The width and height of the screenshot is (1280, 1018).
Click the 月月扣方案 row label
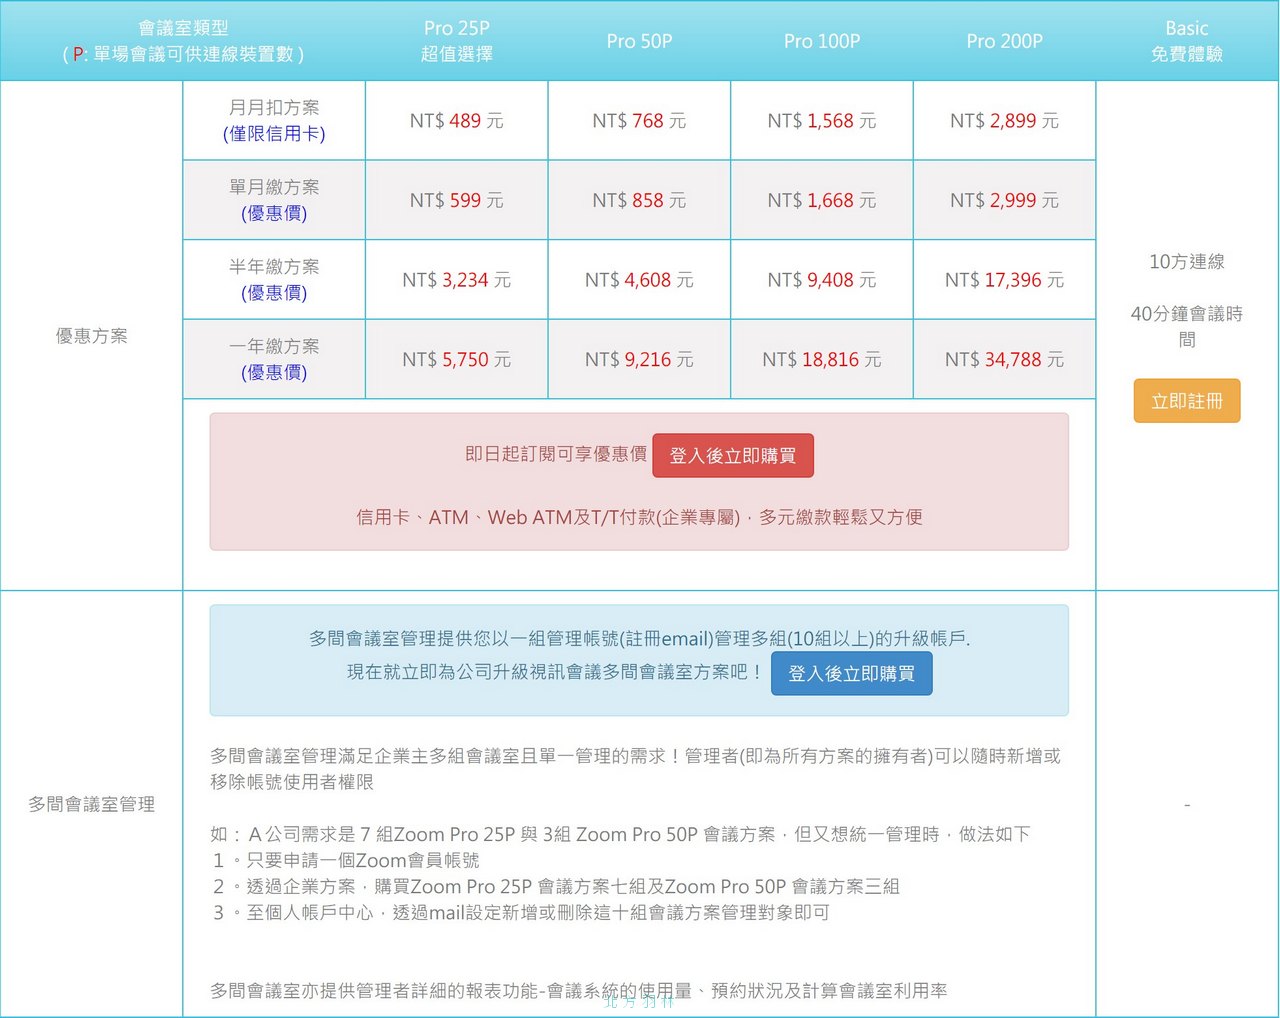coord(274,120)
